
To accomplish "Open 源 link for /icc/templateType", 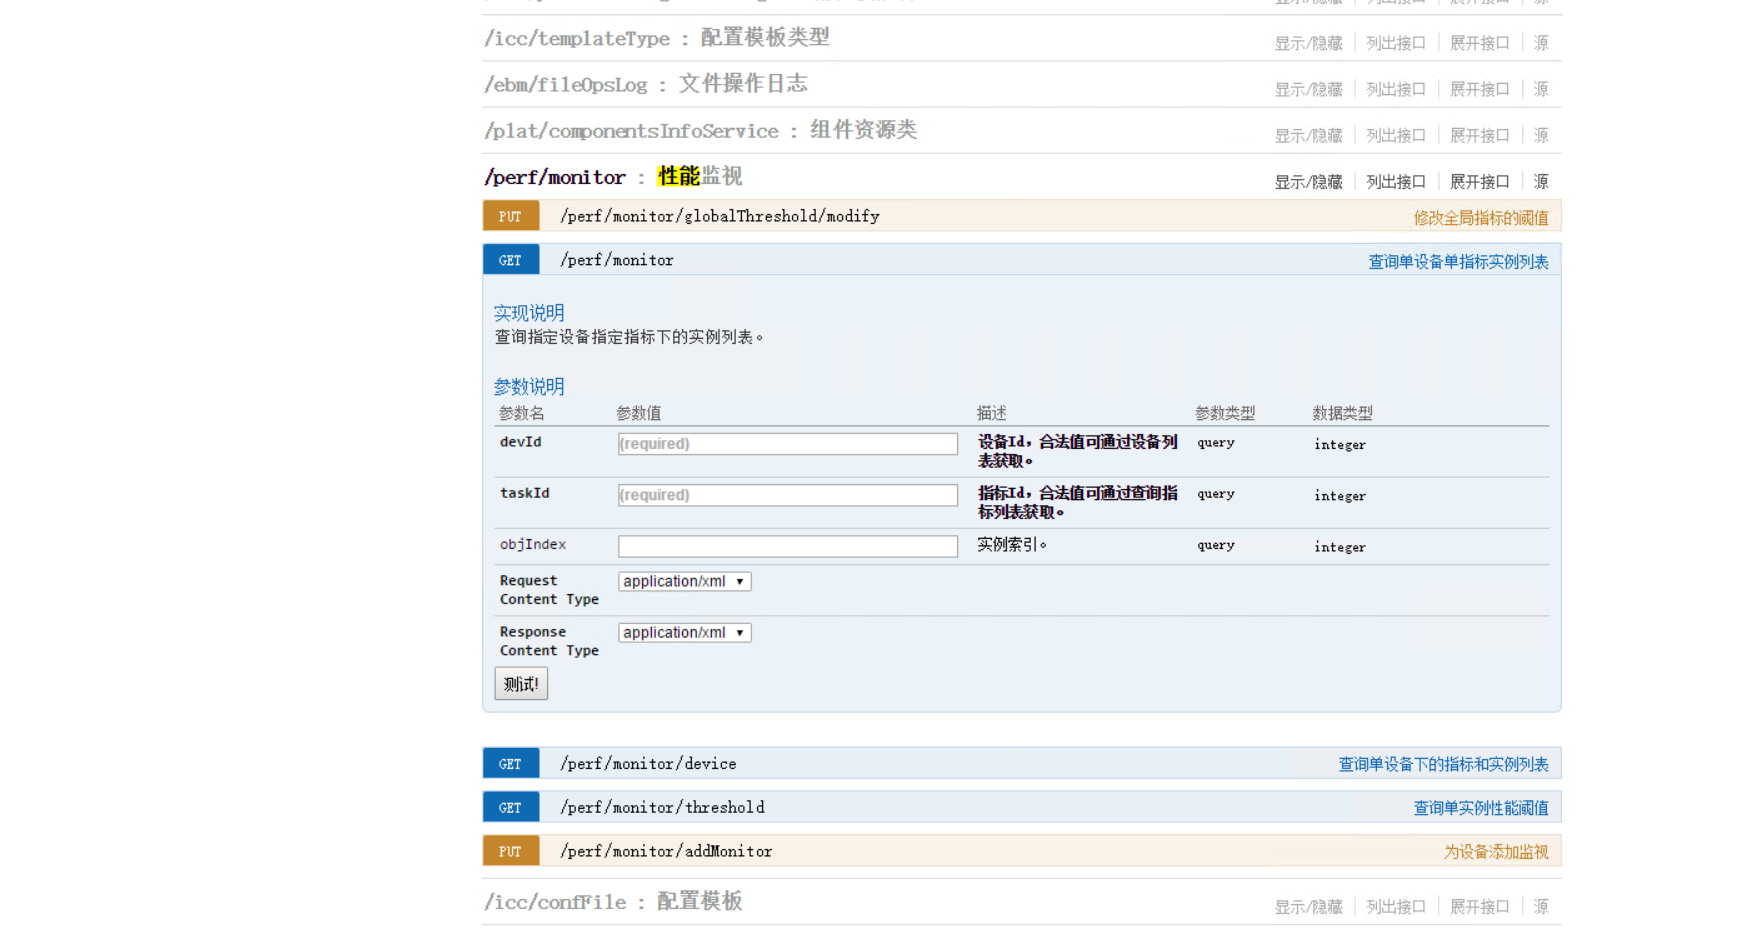I will (x=1541, y=43).
